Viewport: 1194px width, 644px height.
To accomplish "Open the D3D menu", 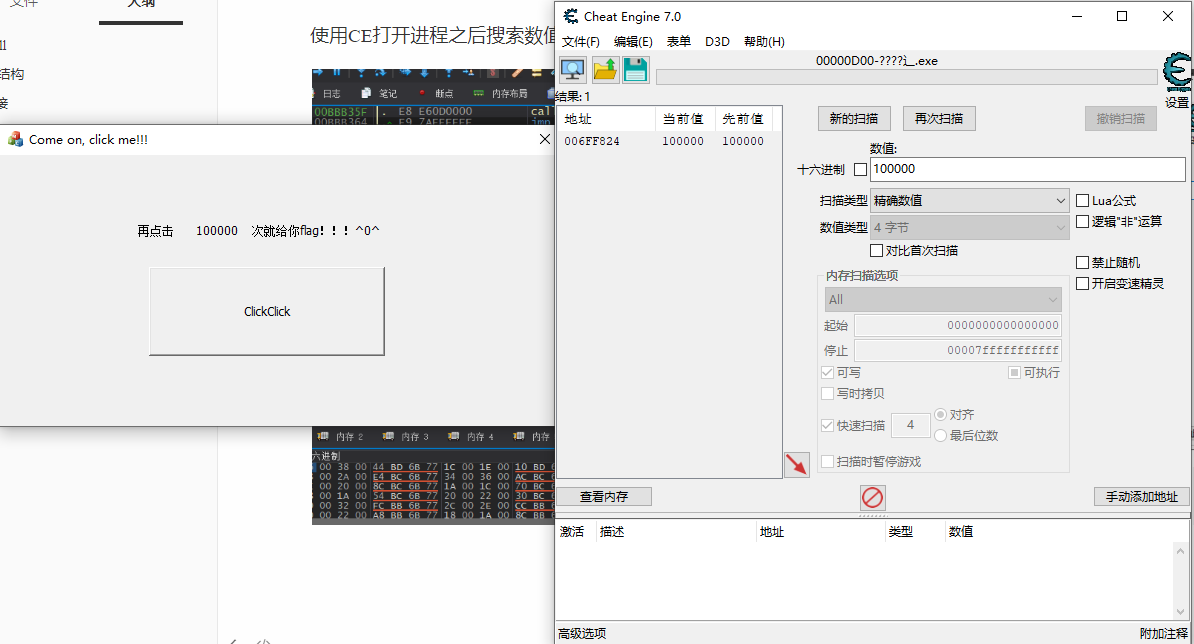I will 717,42.
